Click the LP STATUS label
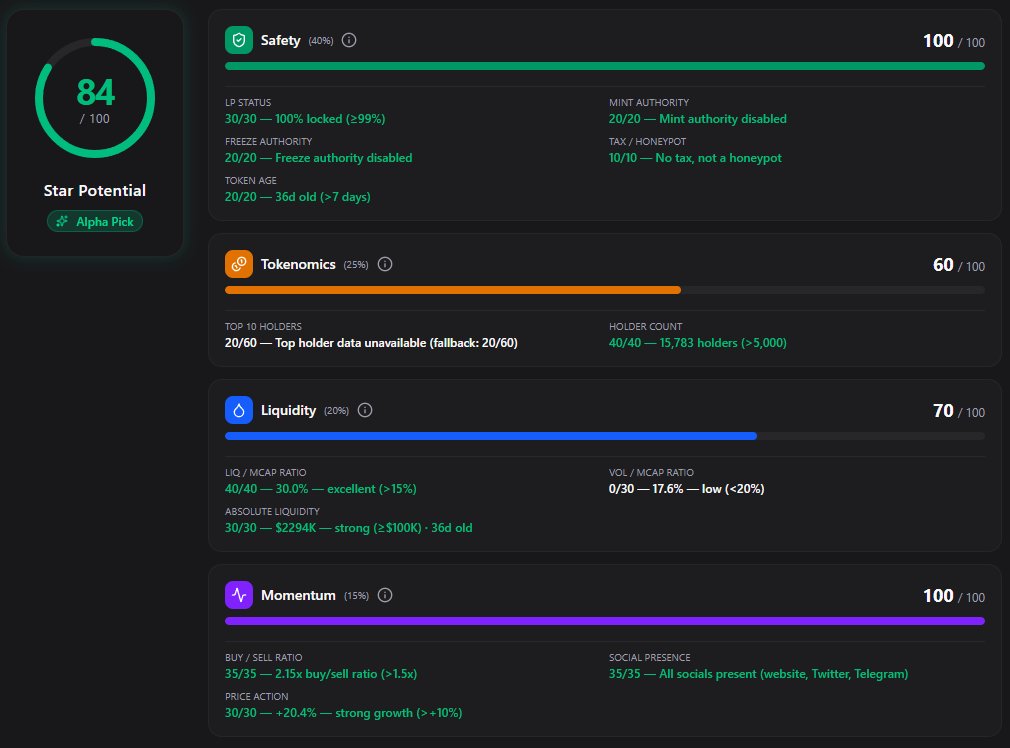 248,102
